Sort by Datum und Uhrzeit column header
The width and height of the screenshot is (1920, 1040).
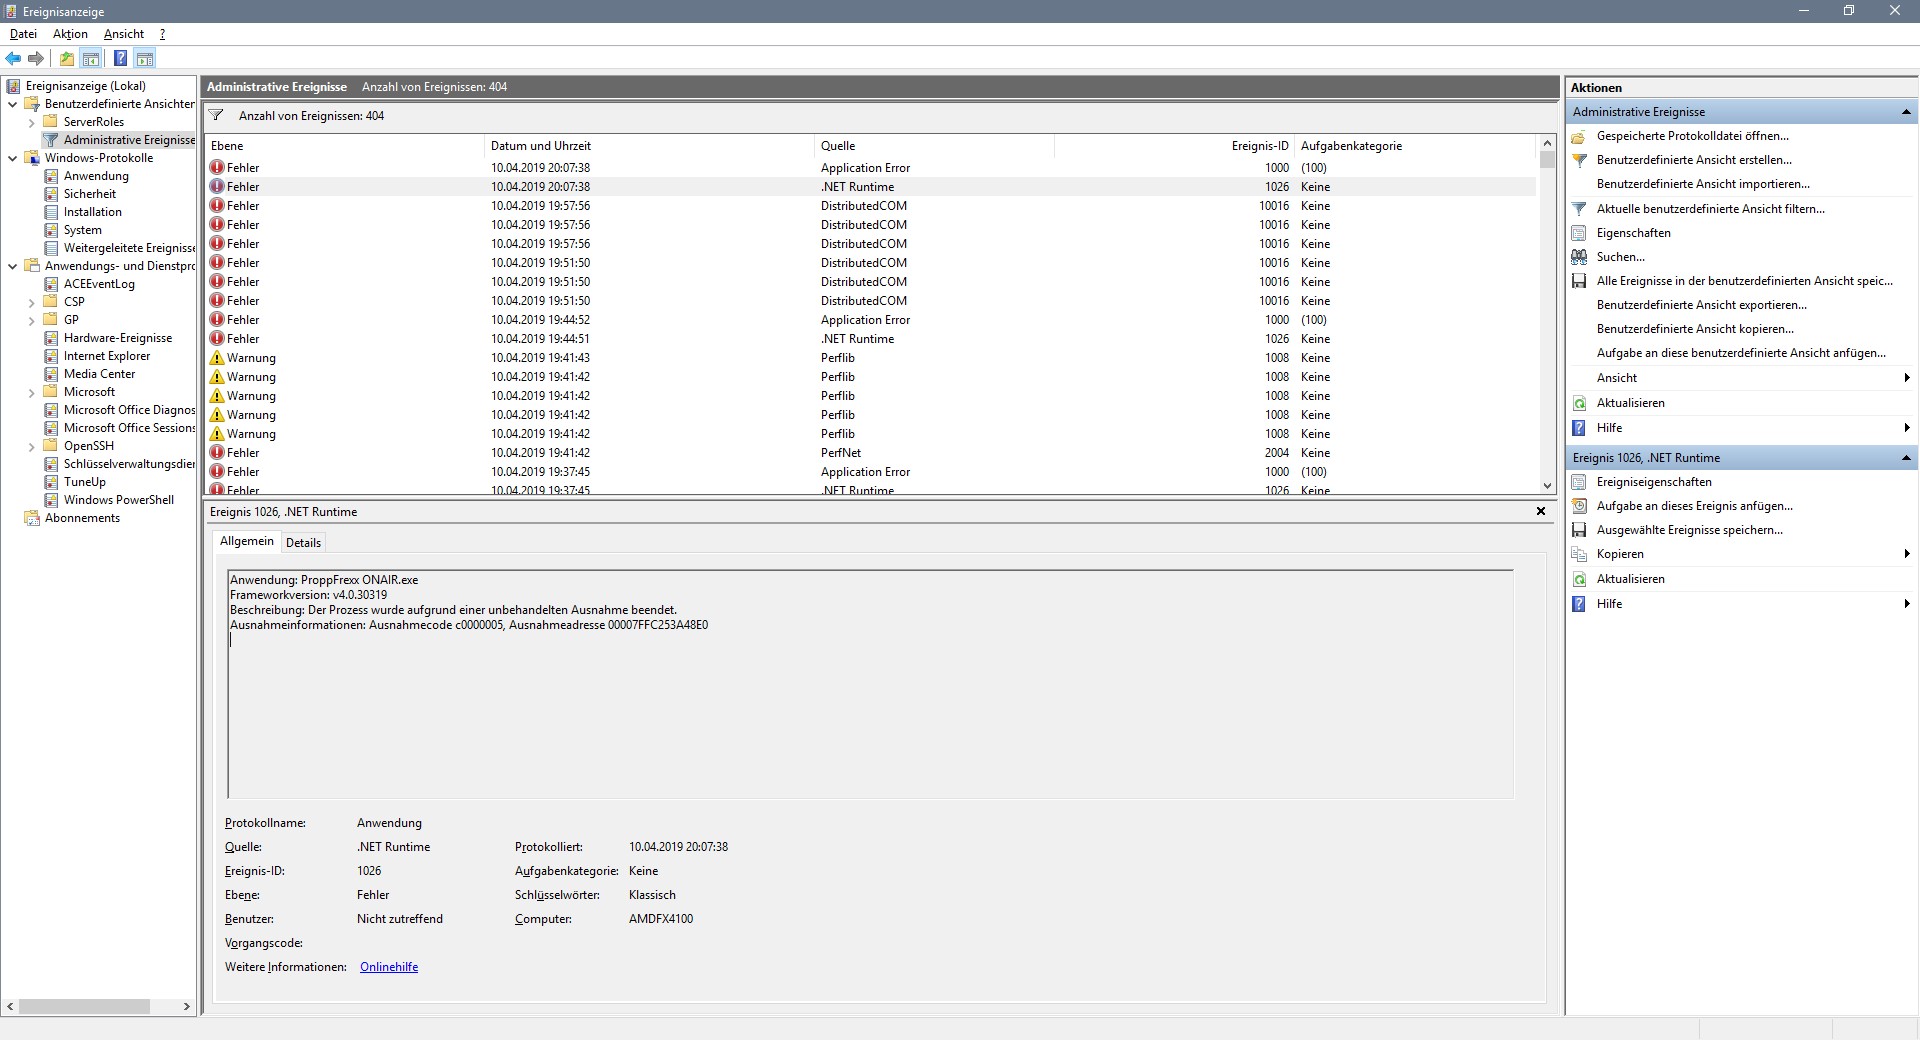coord(649,146)
